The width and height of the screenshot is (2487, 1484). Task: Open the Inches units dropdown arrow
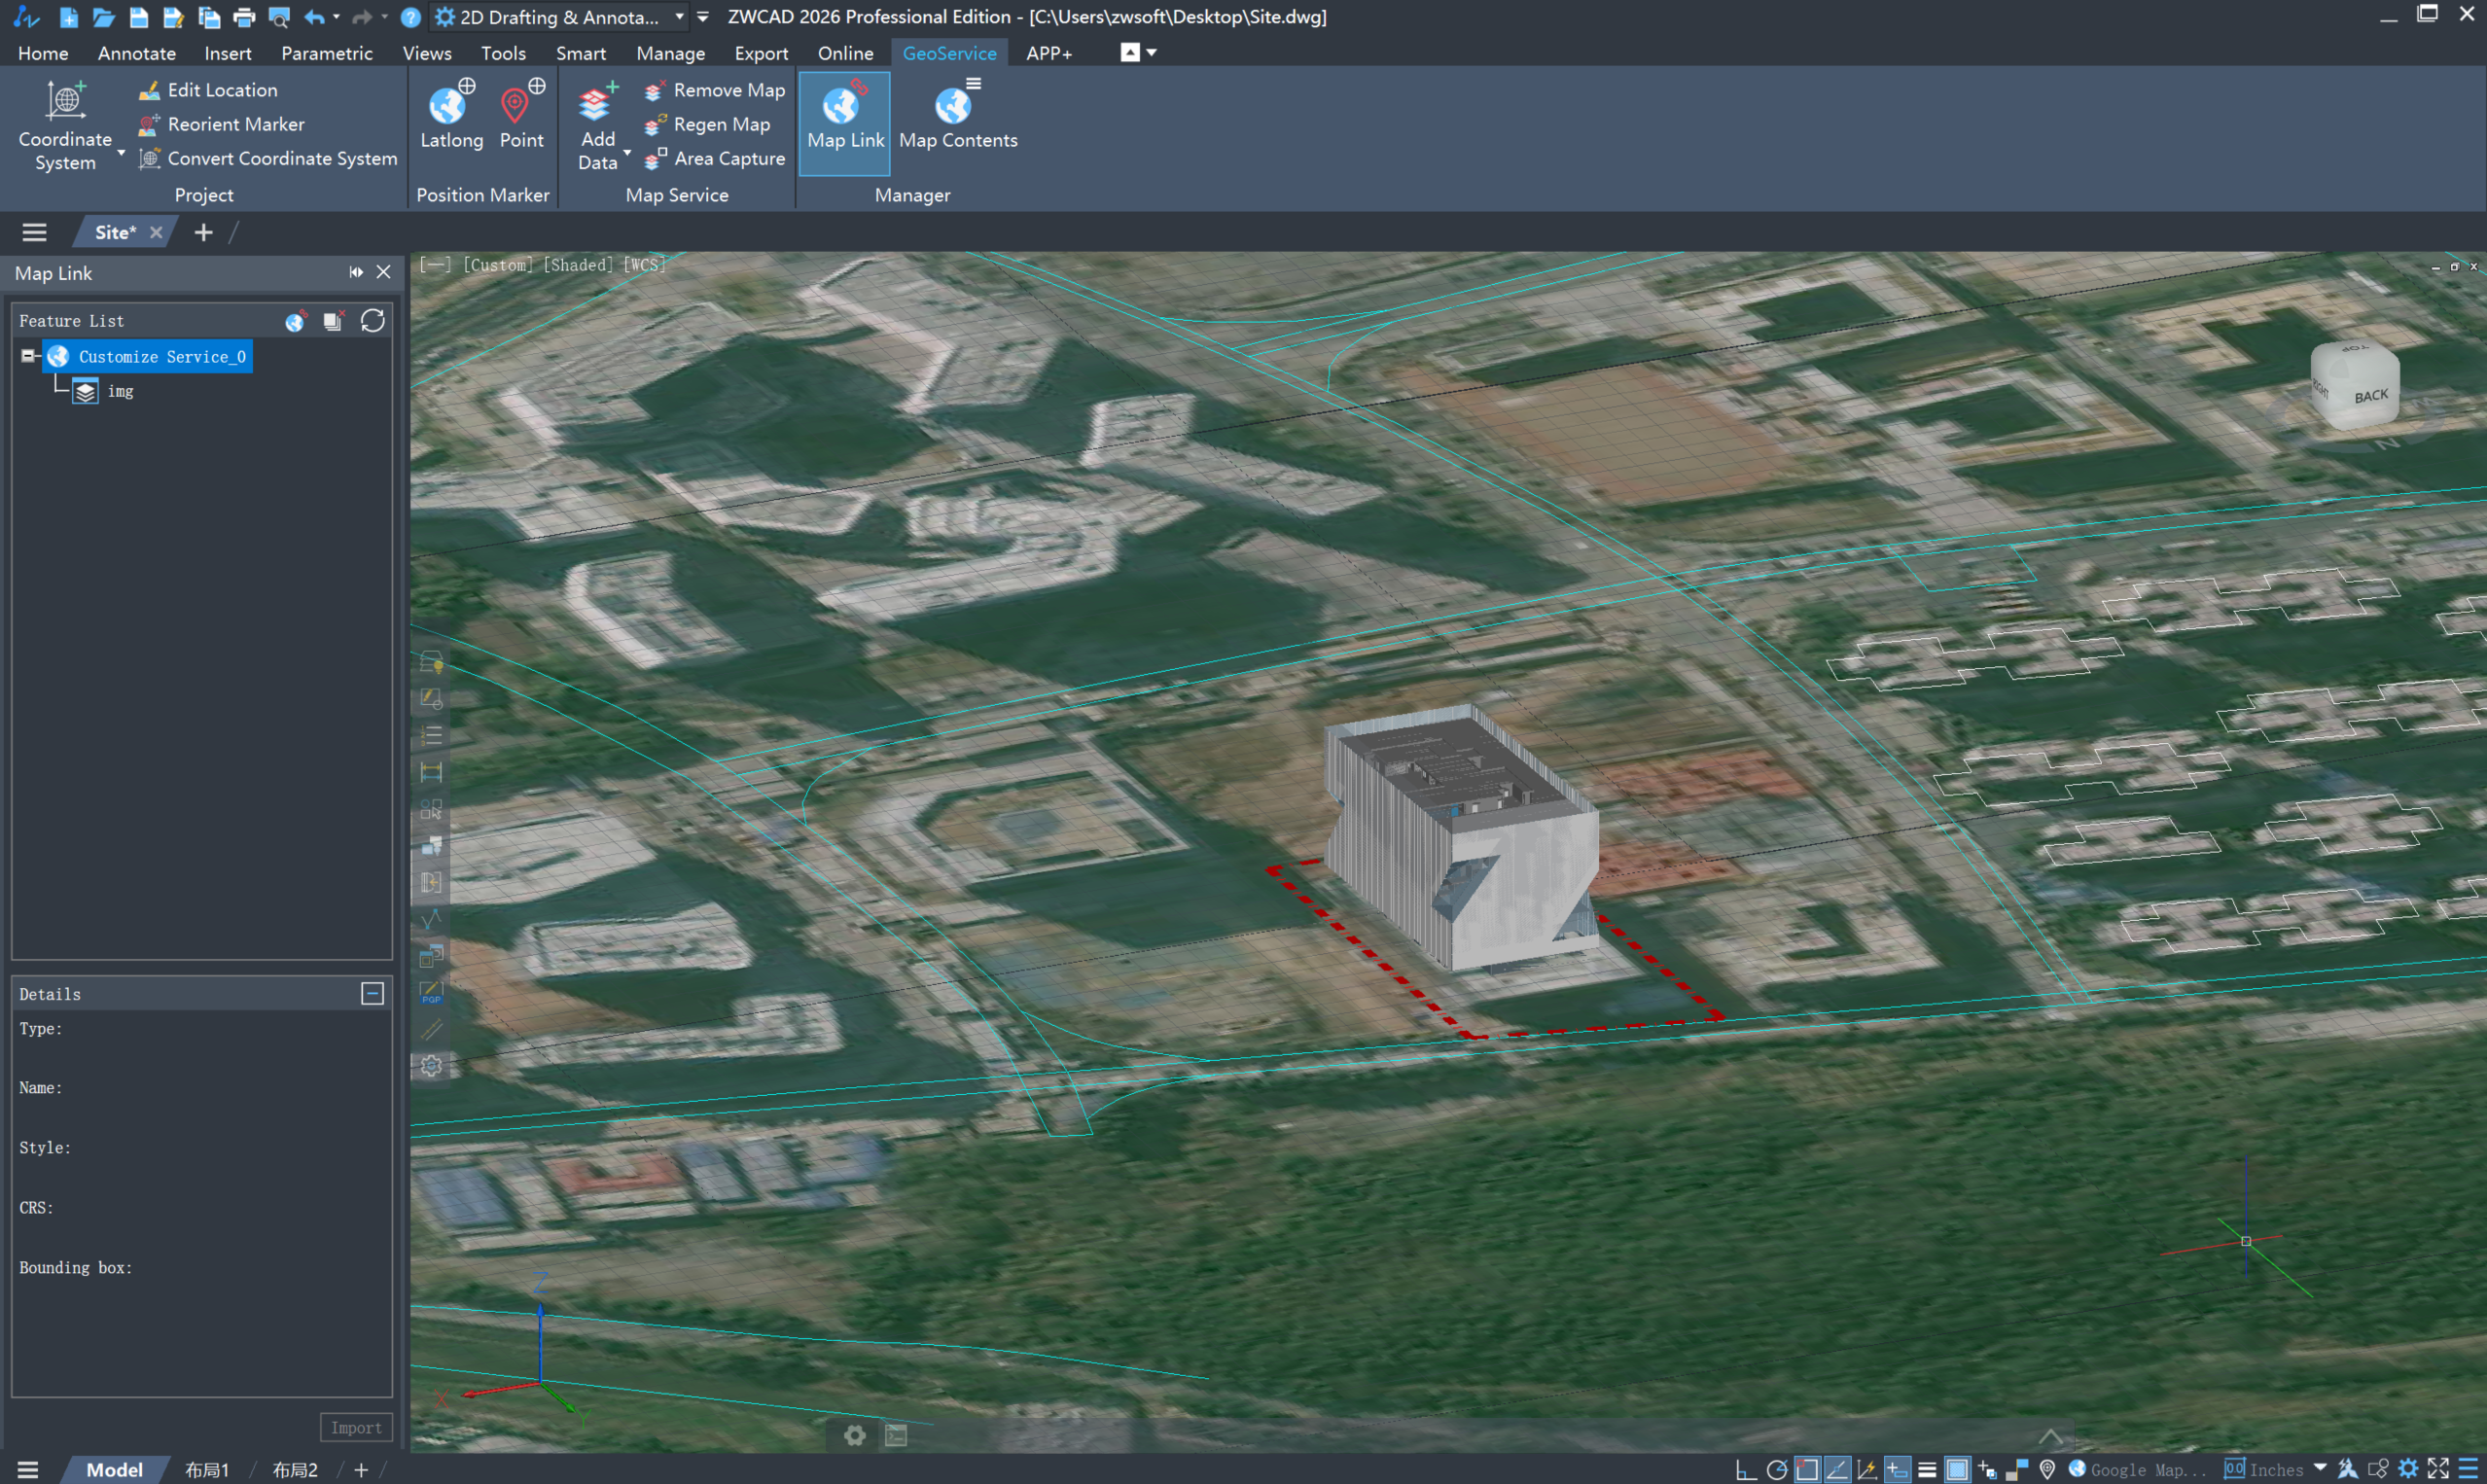point(2320,1469)
